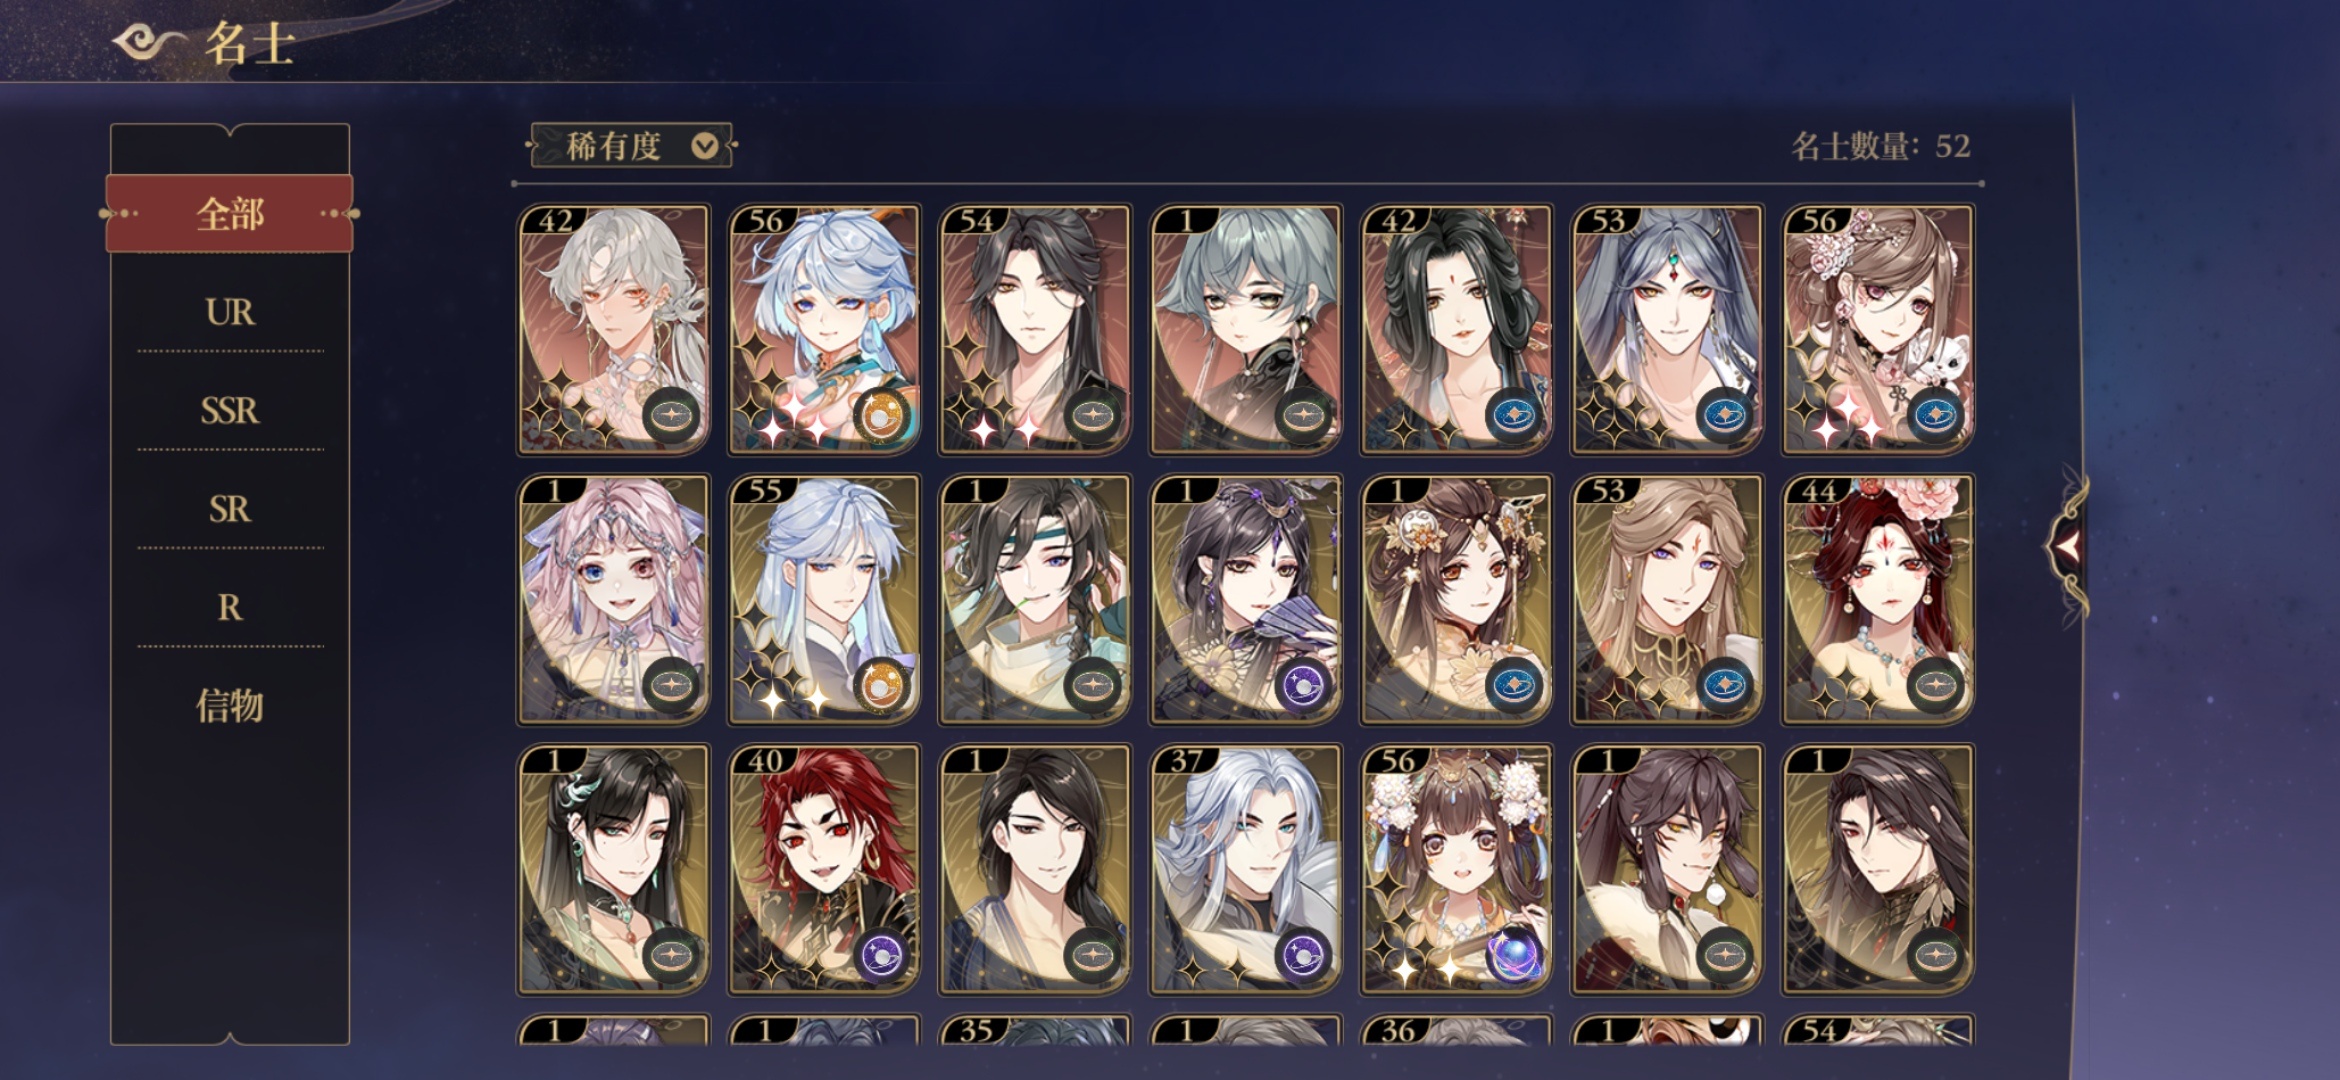The height and width of the screenshot is (1080, 2340).
Task: Tap the orange moon badge on level 55 card
Action: (882, 685)
